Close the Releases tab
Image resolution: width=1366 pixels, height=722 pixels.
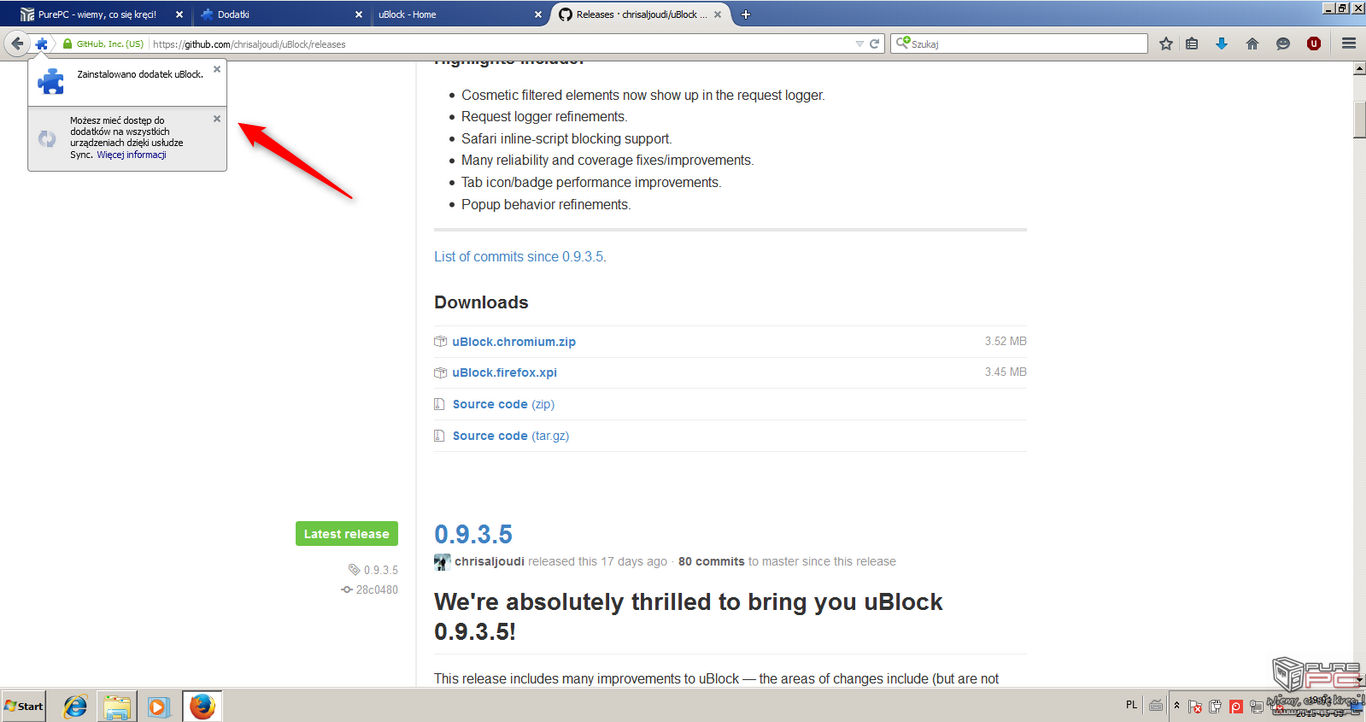click(719, 14)
